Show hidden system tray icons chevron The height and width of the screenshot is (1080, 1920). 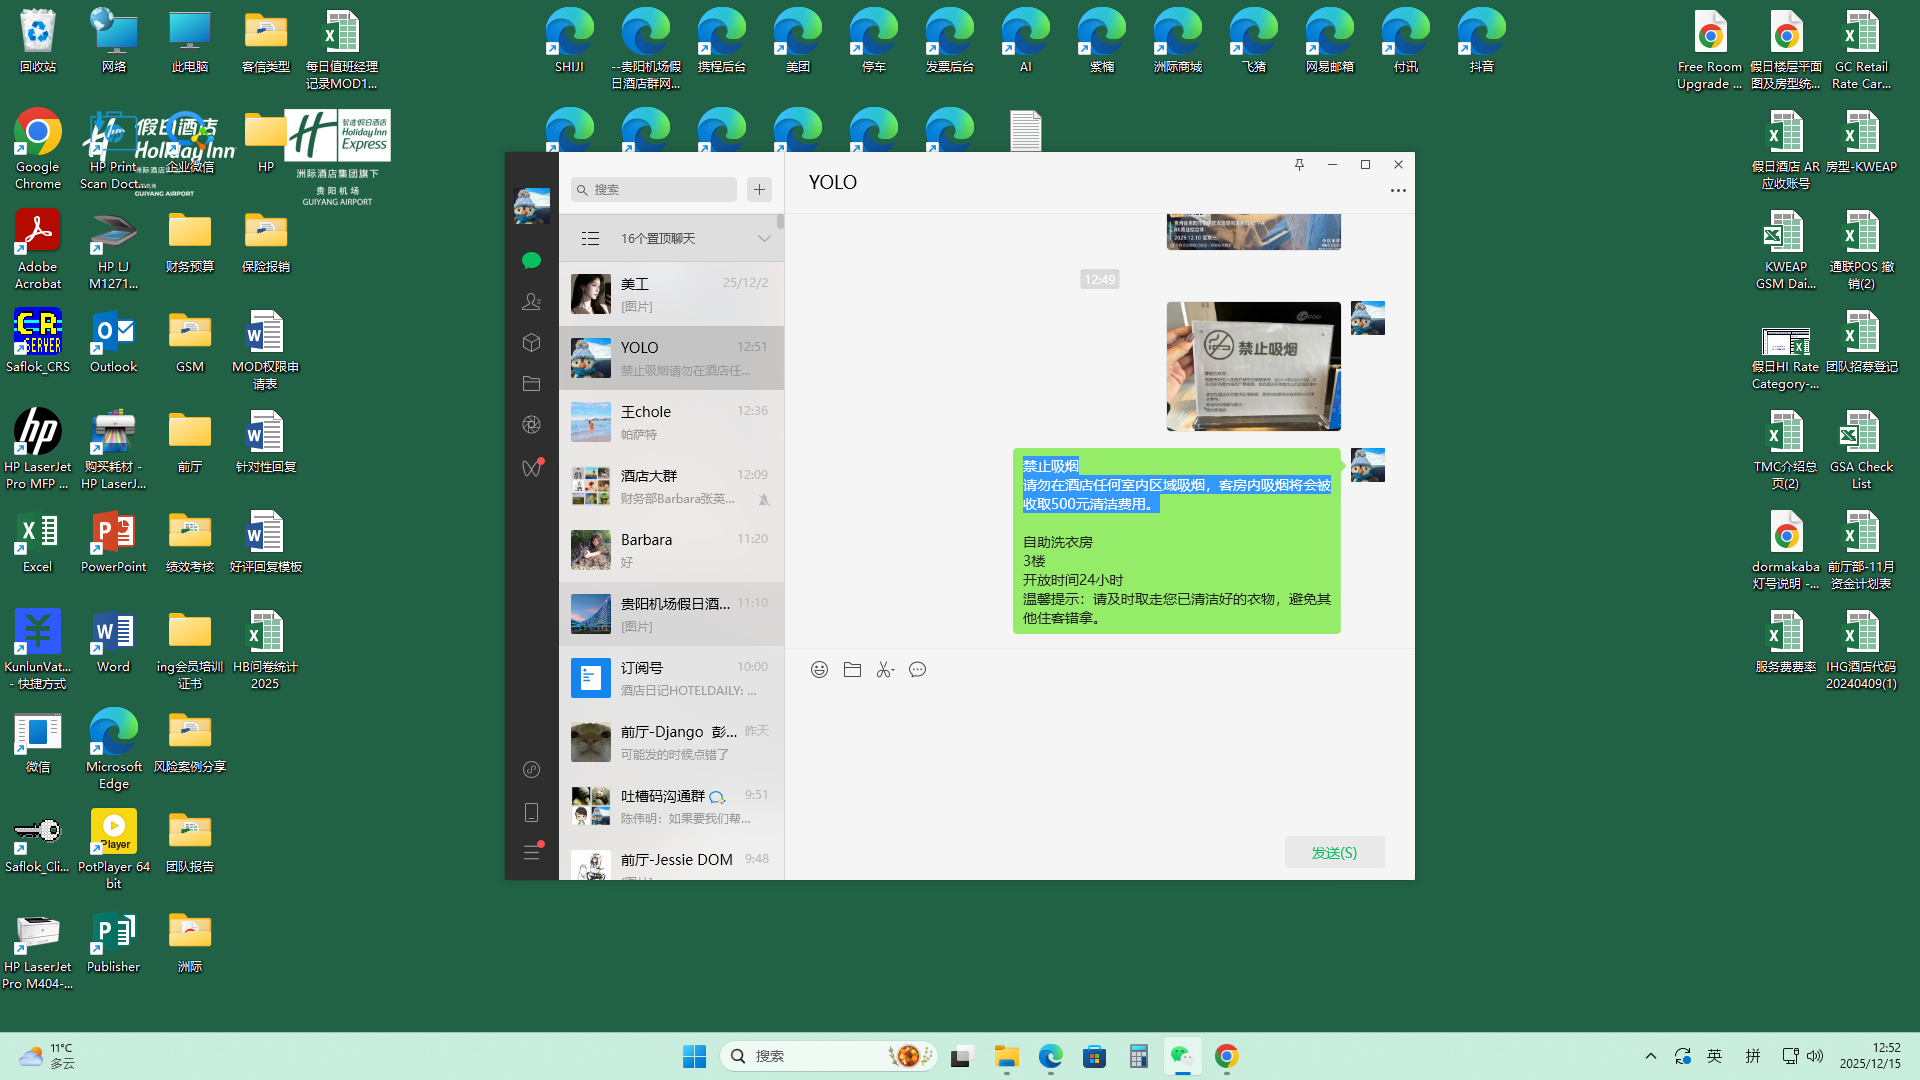(1651, 1056)
